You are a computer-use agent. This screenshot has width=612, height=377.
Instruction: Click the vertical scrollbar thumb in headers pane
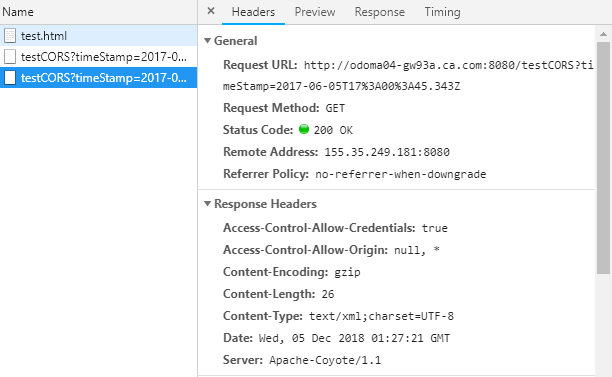603,158
